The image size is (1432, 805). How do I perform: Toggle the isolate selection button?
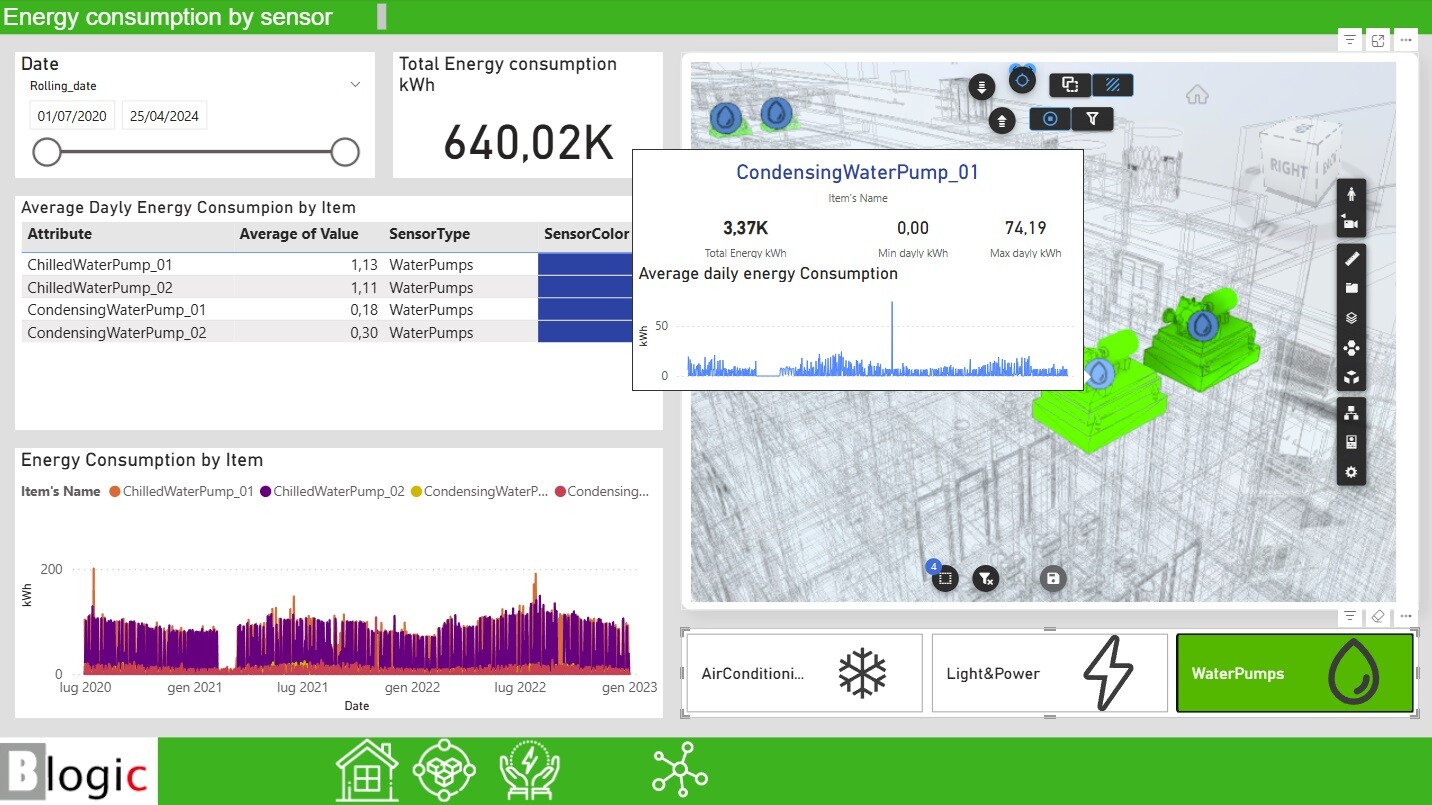click(1050, 119)
